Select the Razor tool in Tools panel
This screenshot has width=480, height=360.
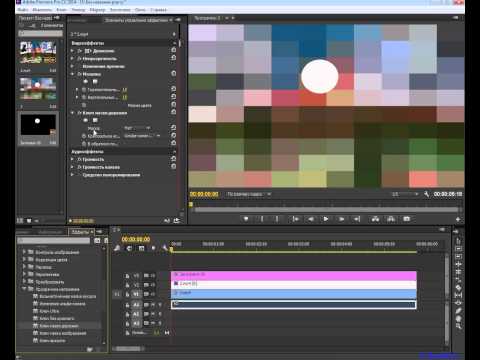[x=458, y=288]
